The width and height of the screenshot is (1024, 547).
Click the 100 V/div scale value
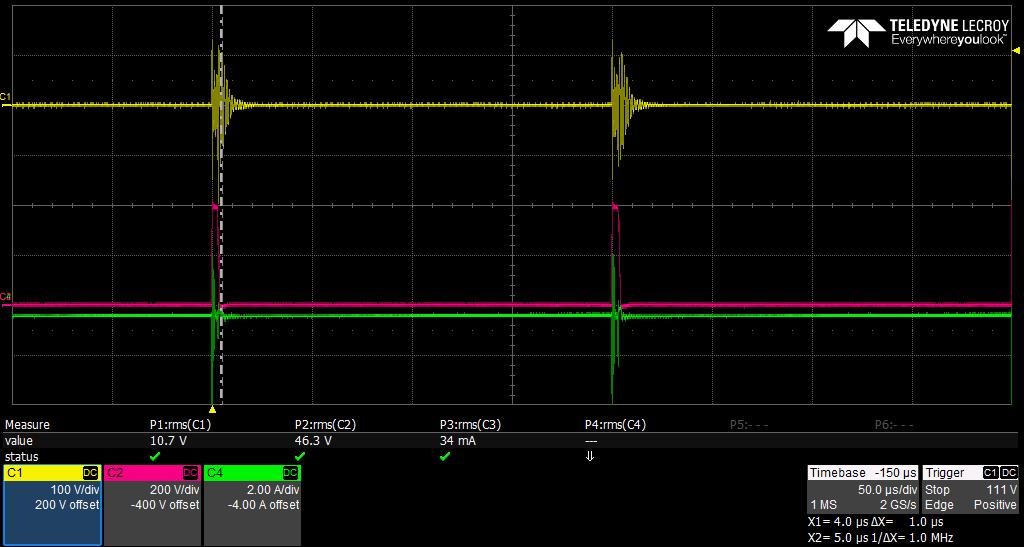pos(74,490)
